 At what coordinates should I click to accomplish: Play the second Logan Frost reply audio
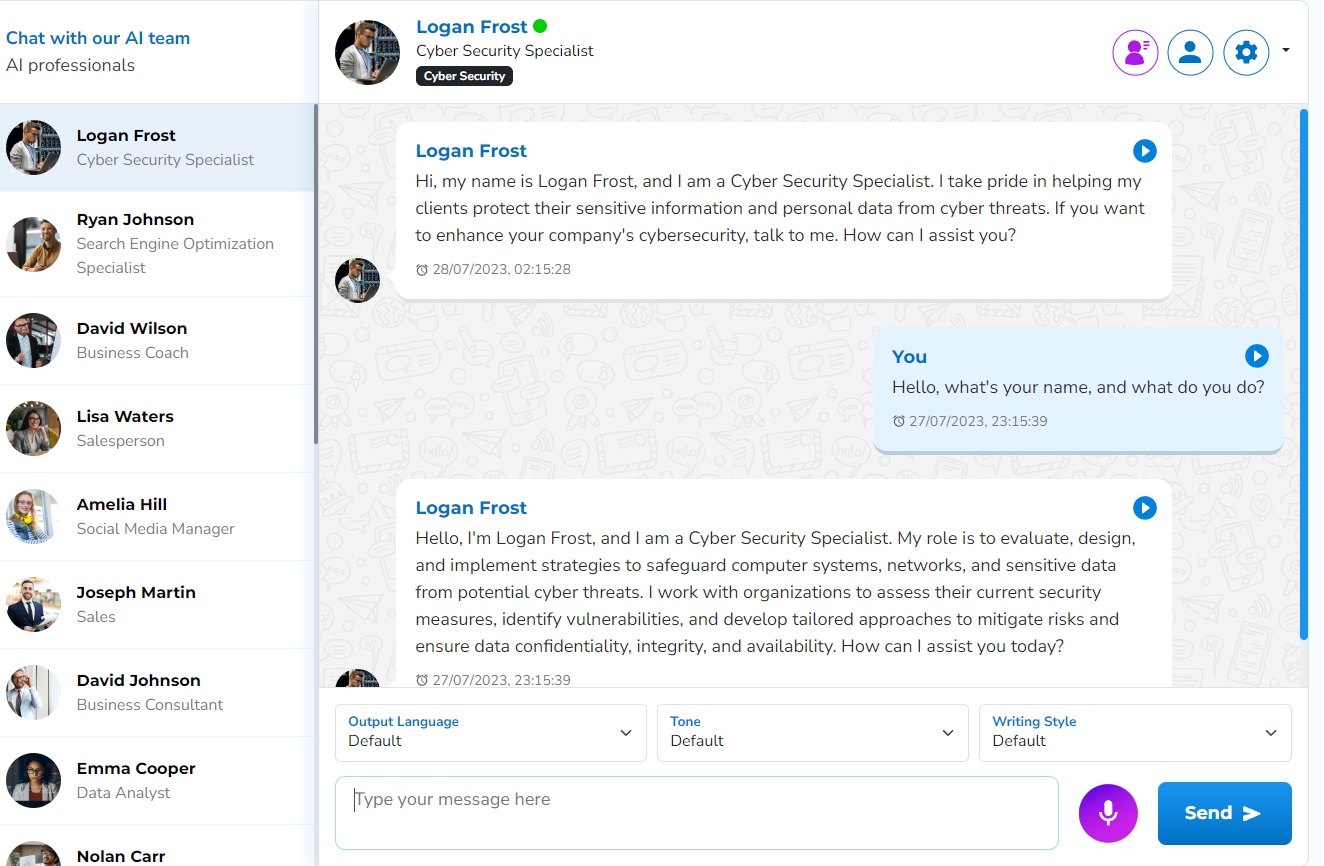point(1145,508)
